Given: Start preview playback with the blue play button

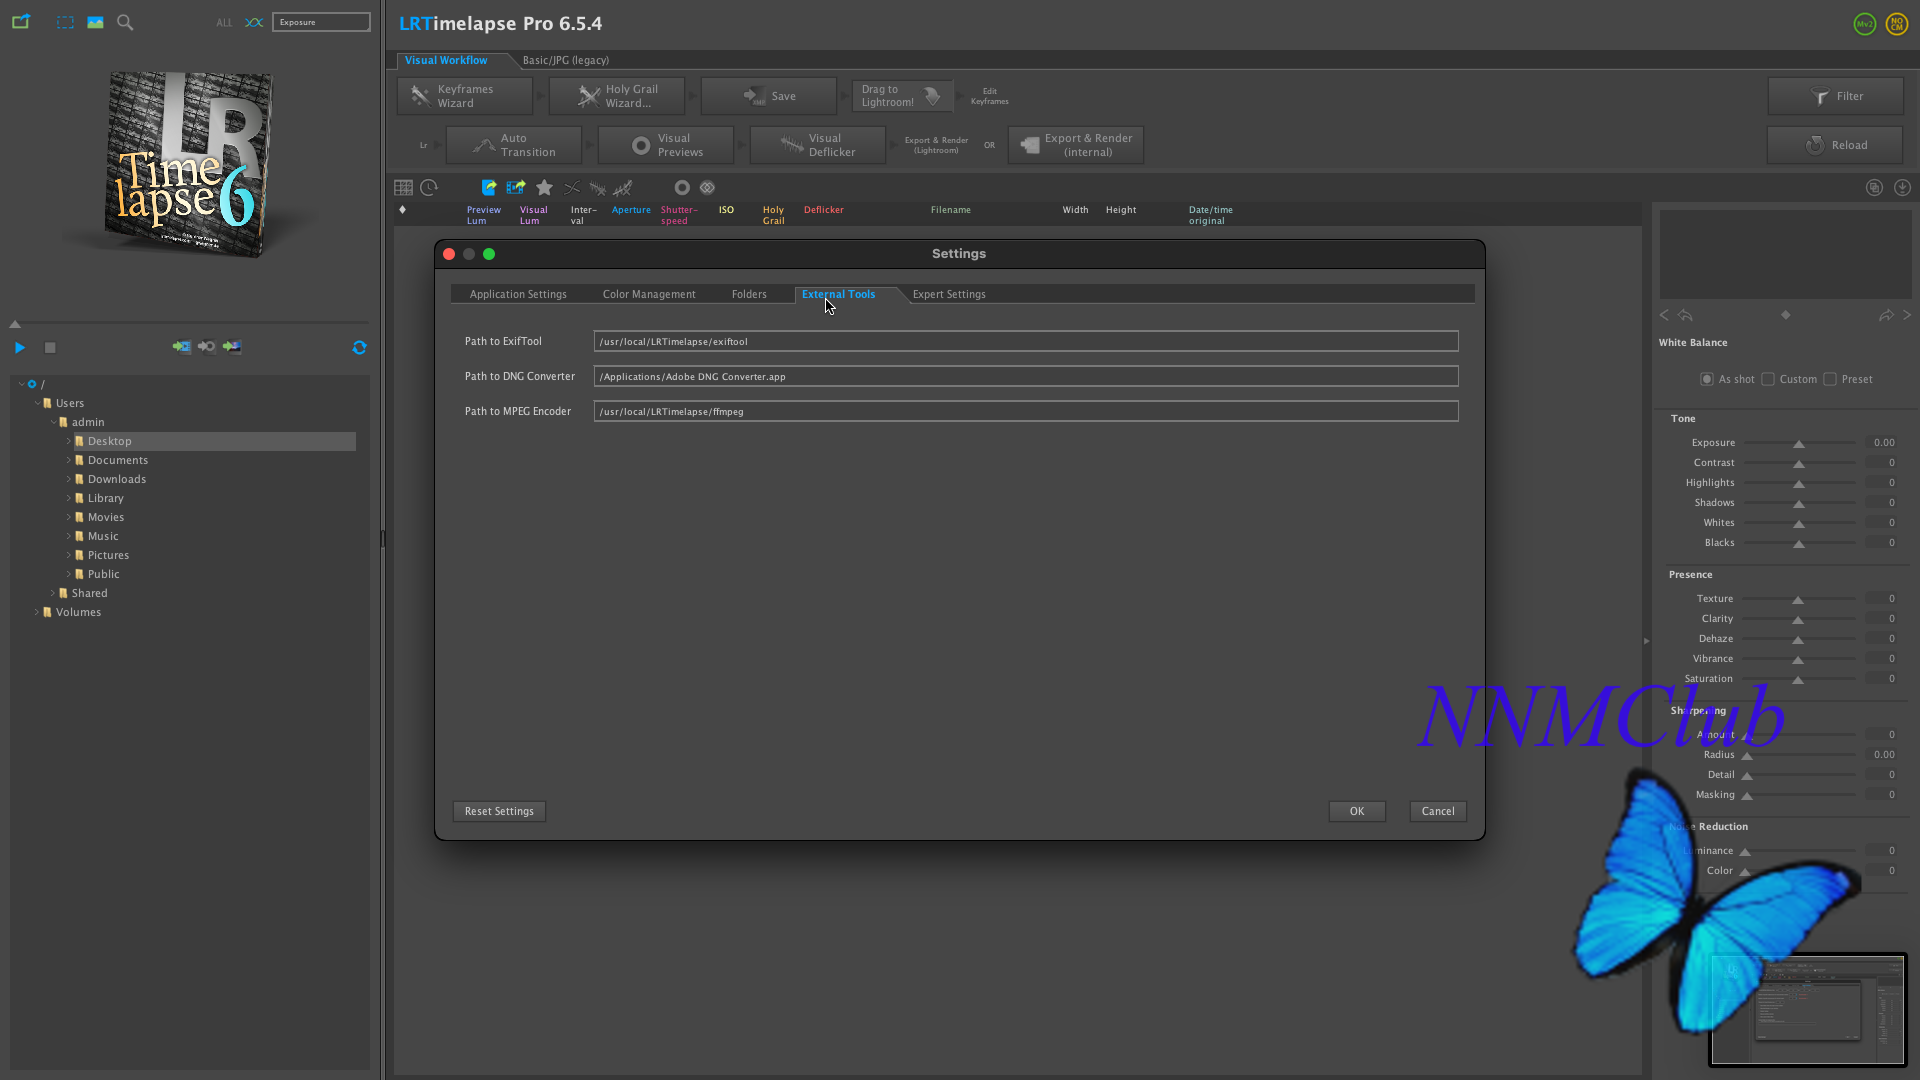Looking at the screenshot, I should click(20, 347).
